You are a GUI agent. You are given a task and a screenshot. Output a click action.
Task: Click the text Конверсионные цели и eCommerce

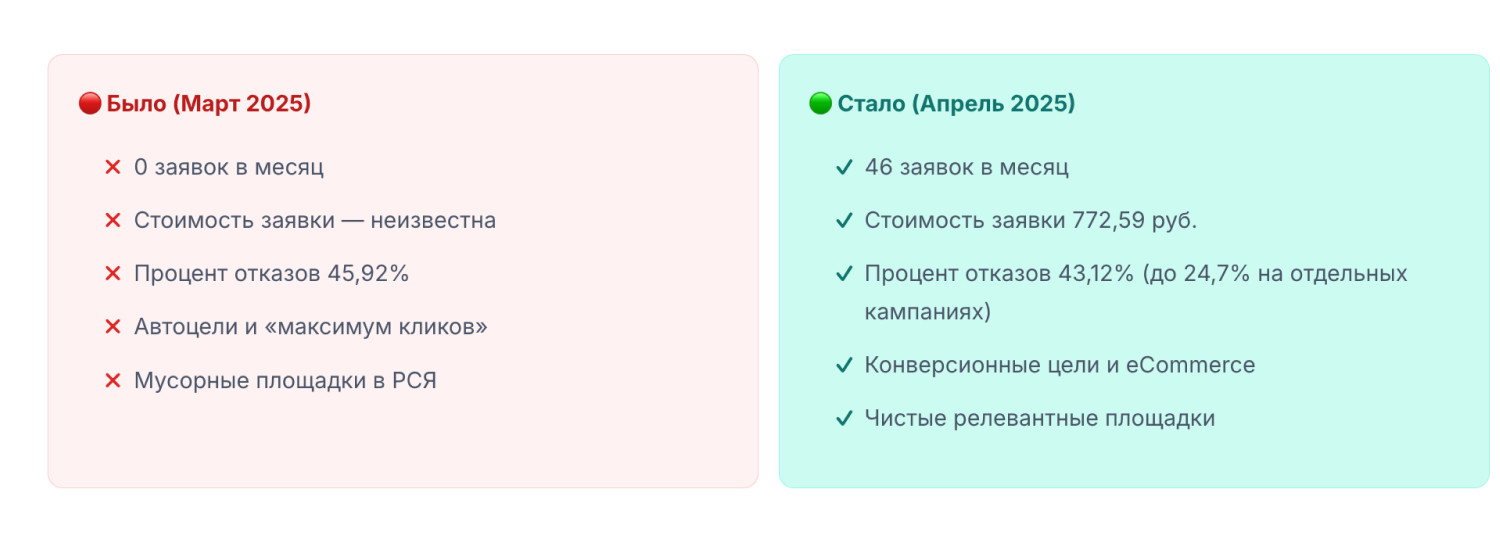pyautogui.click(x=1059, y=365)
